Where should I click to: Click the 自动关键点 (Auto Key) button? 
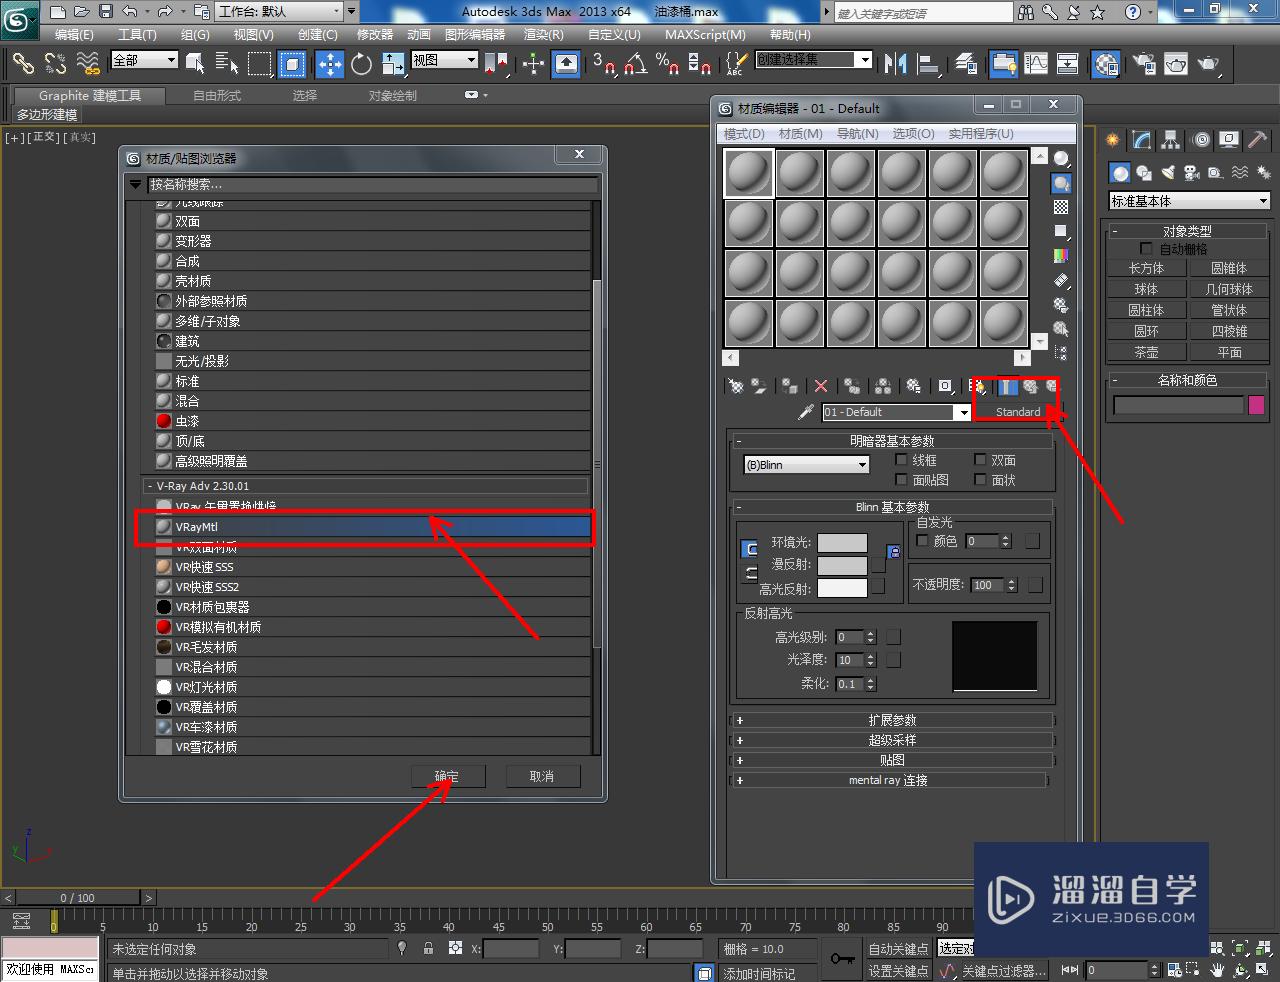[898, 949]
